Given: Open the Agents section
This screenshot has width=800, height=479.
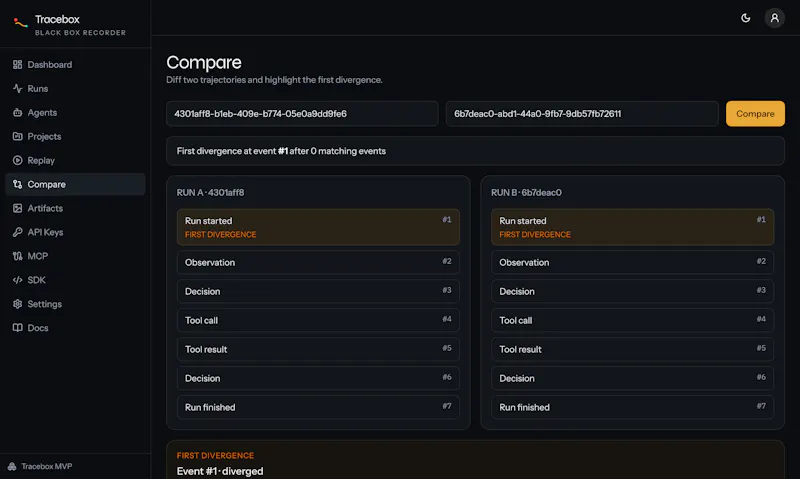Looking at the screenshot, I should (76, 113).
